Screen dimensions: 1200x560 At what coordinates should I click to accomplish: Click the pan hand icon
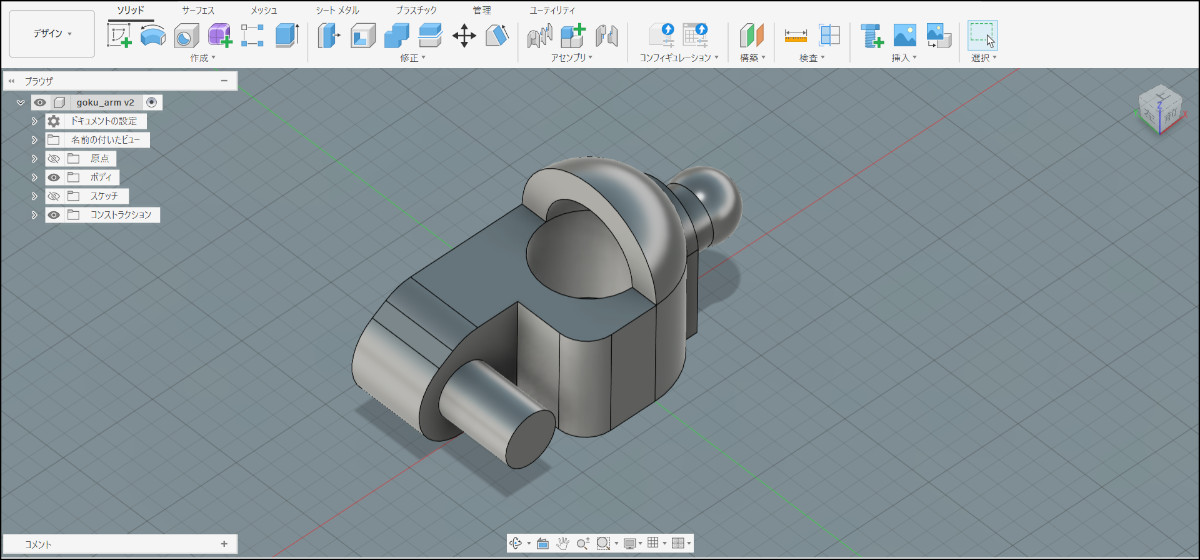click(x=563, y=543)
